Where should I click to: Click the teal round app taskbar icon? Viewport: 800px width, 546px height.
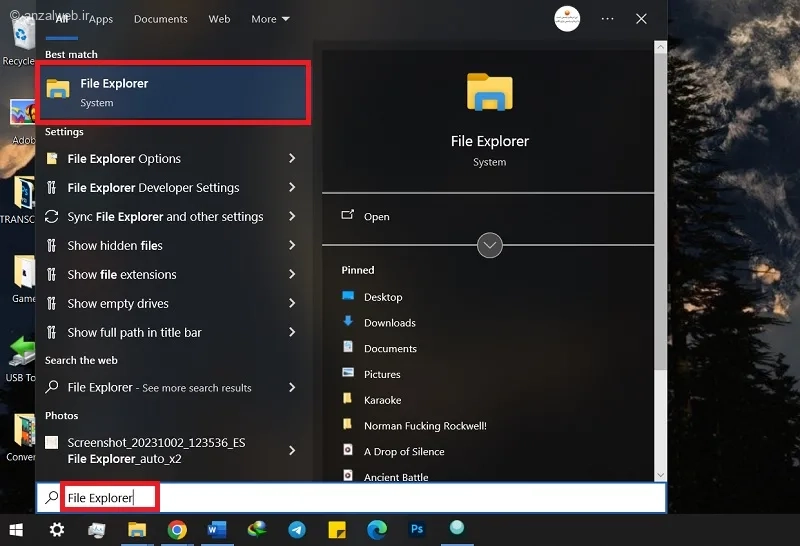point(457,528)
